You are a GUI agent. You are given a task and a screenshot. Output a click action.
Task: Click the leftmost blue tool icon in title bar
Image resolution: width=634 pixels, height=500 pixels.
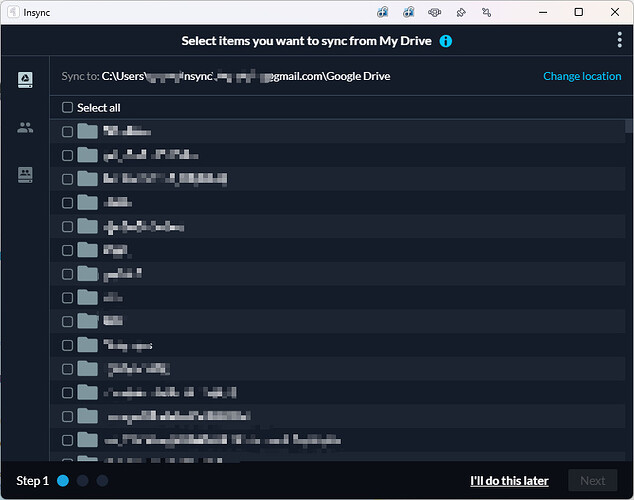(x=383, y=13)
